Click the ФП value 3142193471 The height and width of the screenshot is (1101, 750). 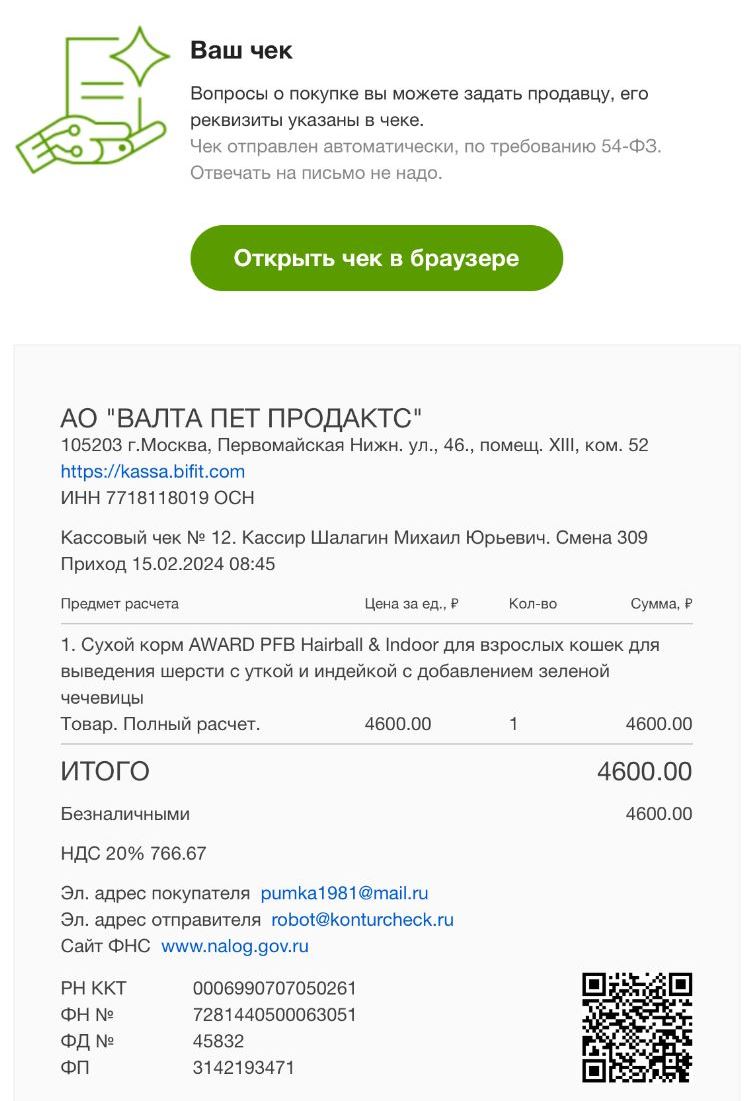point(243,1067)
